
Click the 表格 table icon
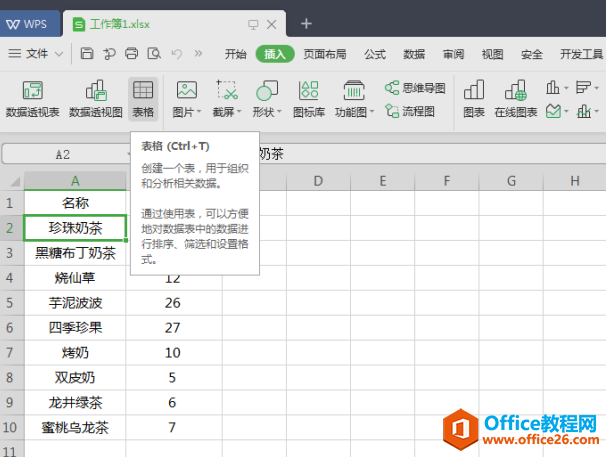pos(143,99)
